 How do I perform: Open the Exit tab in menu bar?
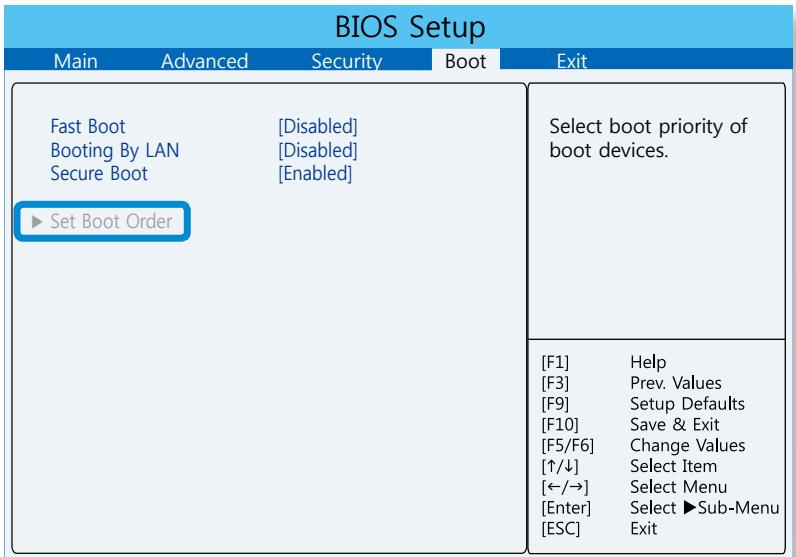coord(571,62)
